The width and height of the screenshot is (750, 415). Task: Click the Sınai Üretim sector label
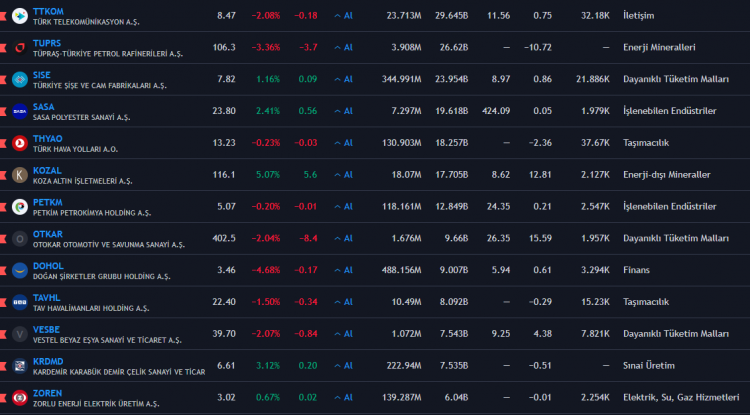coord(649,366)
